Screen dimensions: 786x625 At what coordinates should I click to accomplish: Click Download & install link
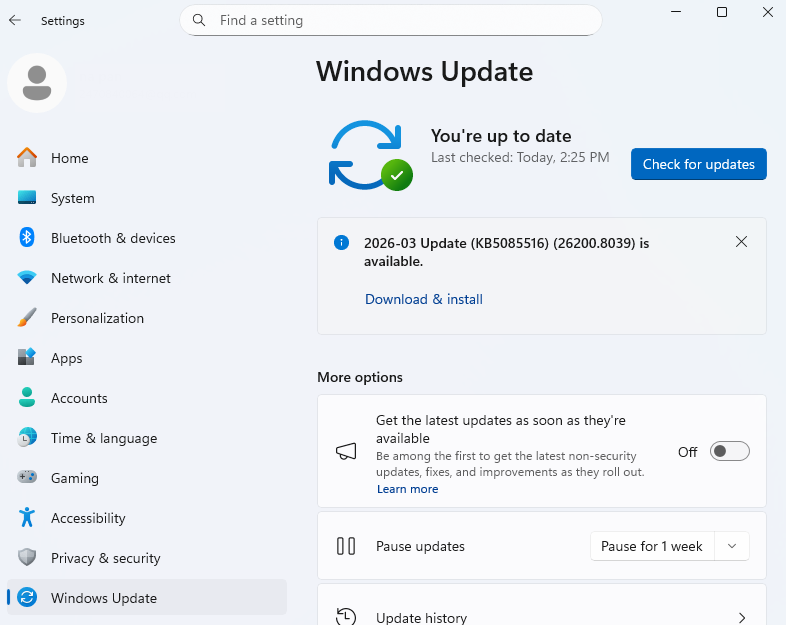point(424,299)
